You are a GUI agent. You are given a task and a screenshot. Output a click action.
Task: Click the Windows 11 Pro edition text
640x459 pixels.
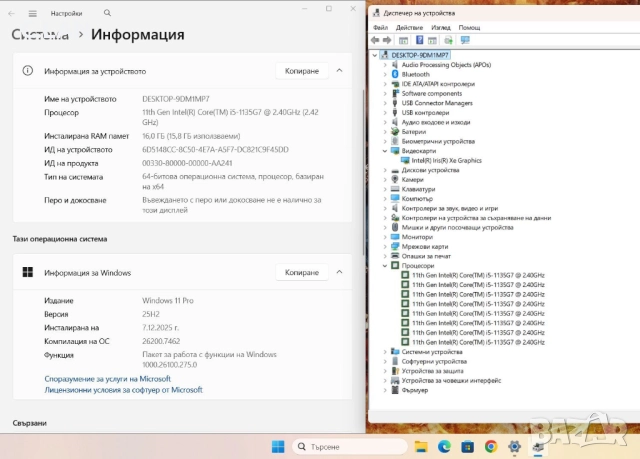coord(168,301)
